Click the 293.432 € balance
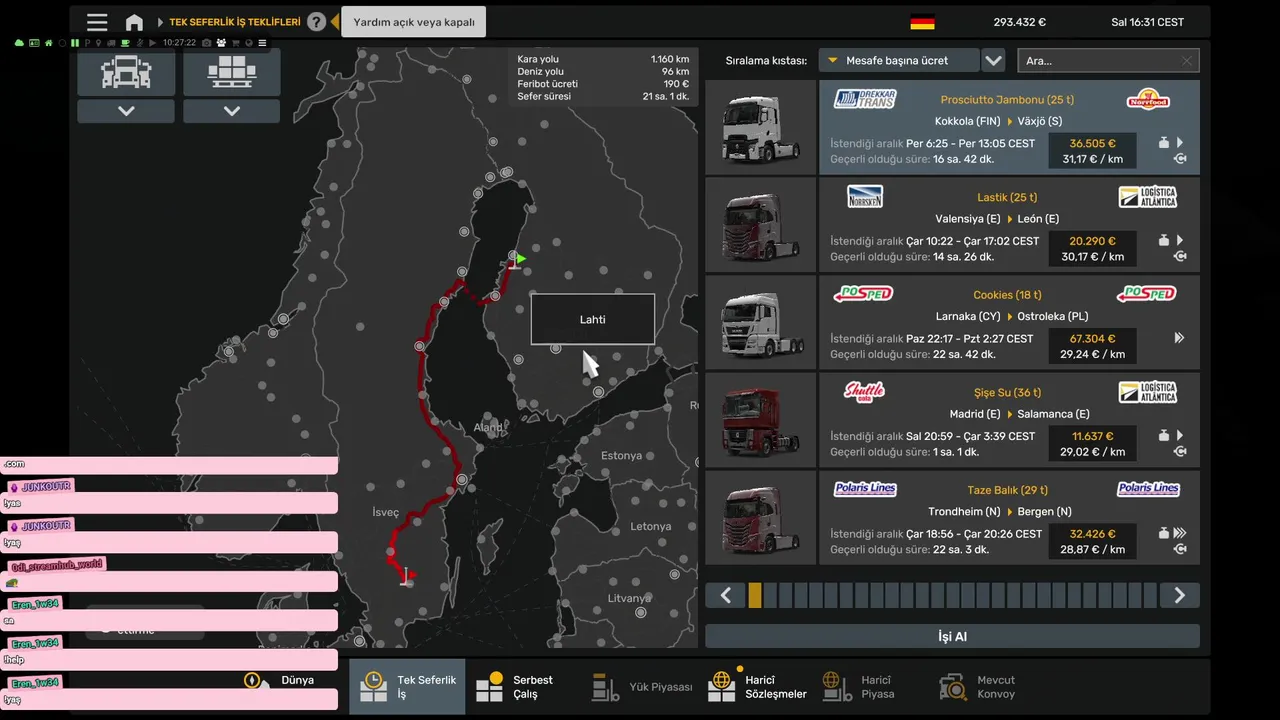Image resolution: width=1280 pixels, height=720 pixels. [x=1019, y=22]
